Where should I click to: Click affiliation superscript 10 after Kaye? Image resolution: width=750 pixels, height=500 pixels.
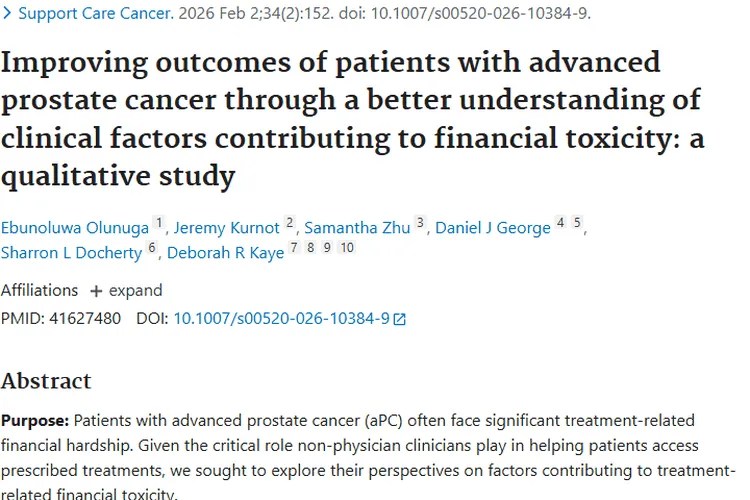[346, 249]
